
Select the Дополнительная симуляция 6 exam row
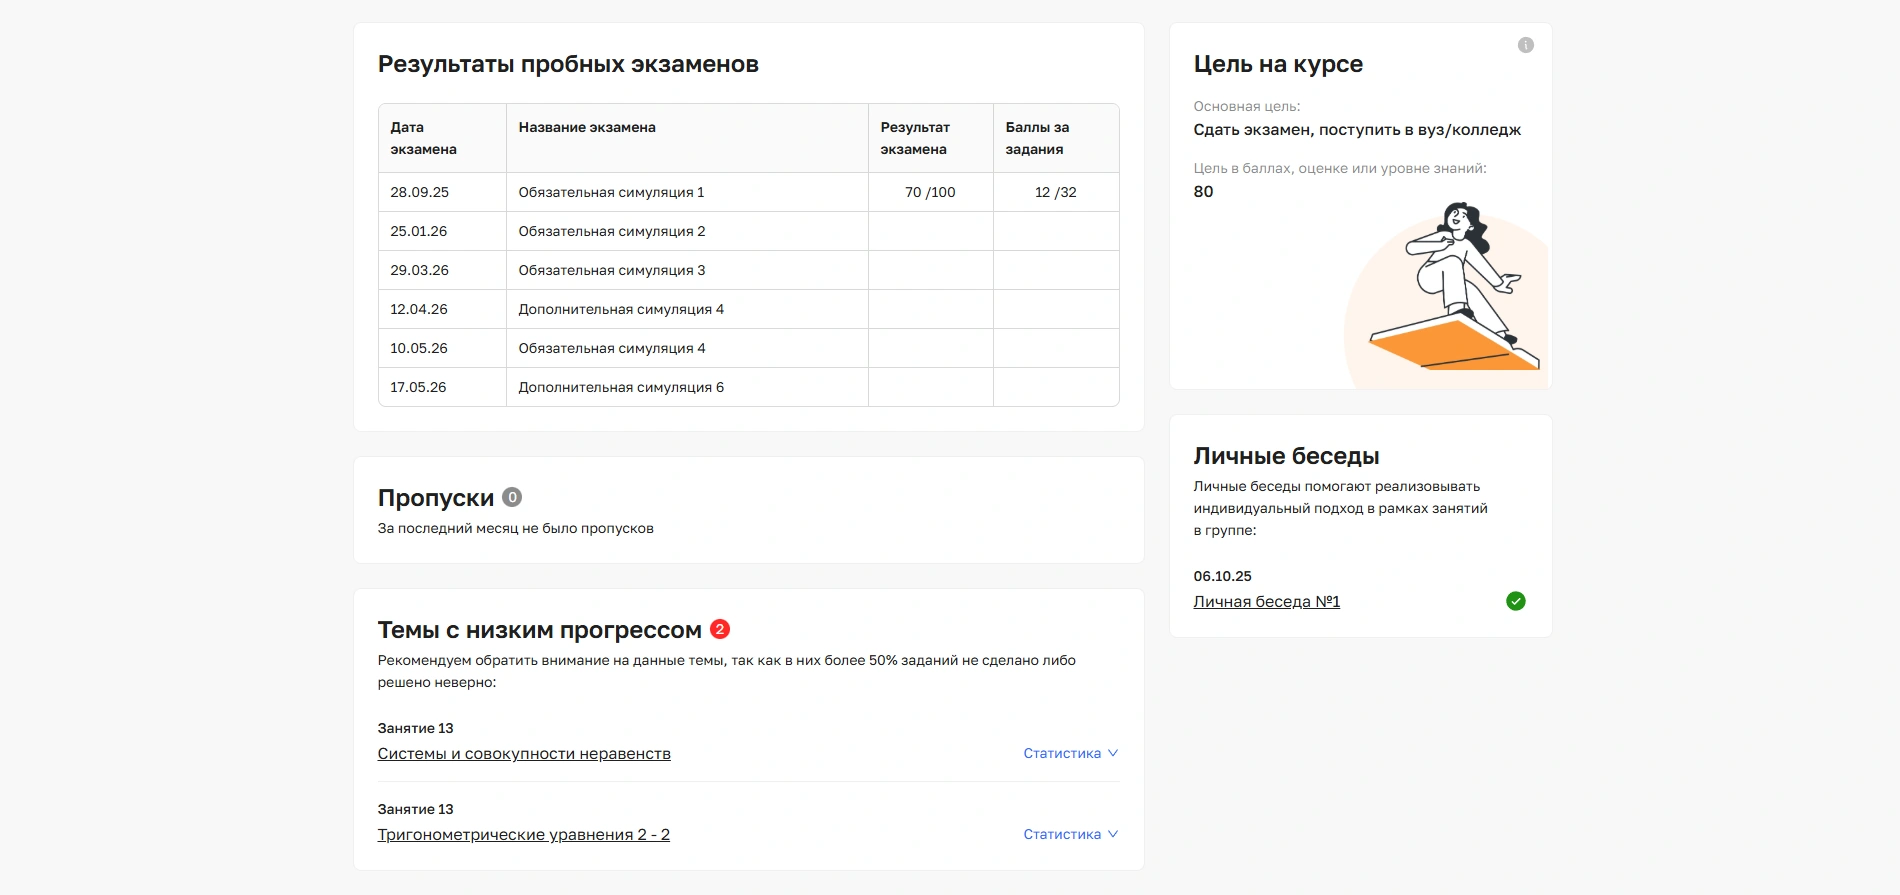click(620, 387)
